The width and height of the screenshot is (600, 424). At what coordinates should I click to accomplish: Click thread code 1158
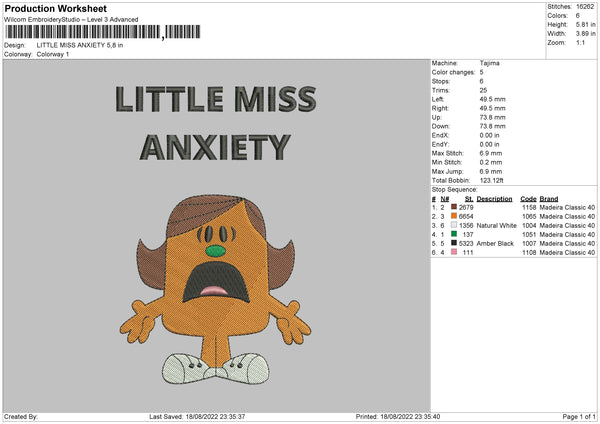click(x=529, y=207)
